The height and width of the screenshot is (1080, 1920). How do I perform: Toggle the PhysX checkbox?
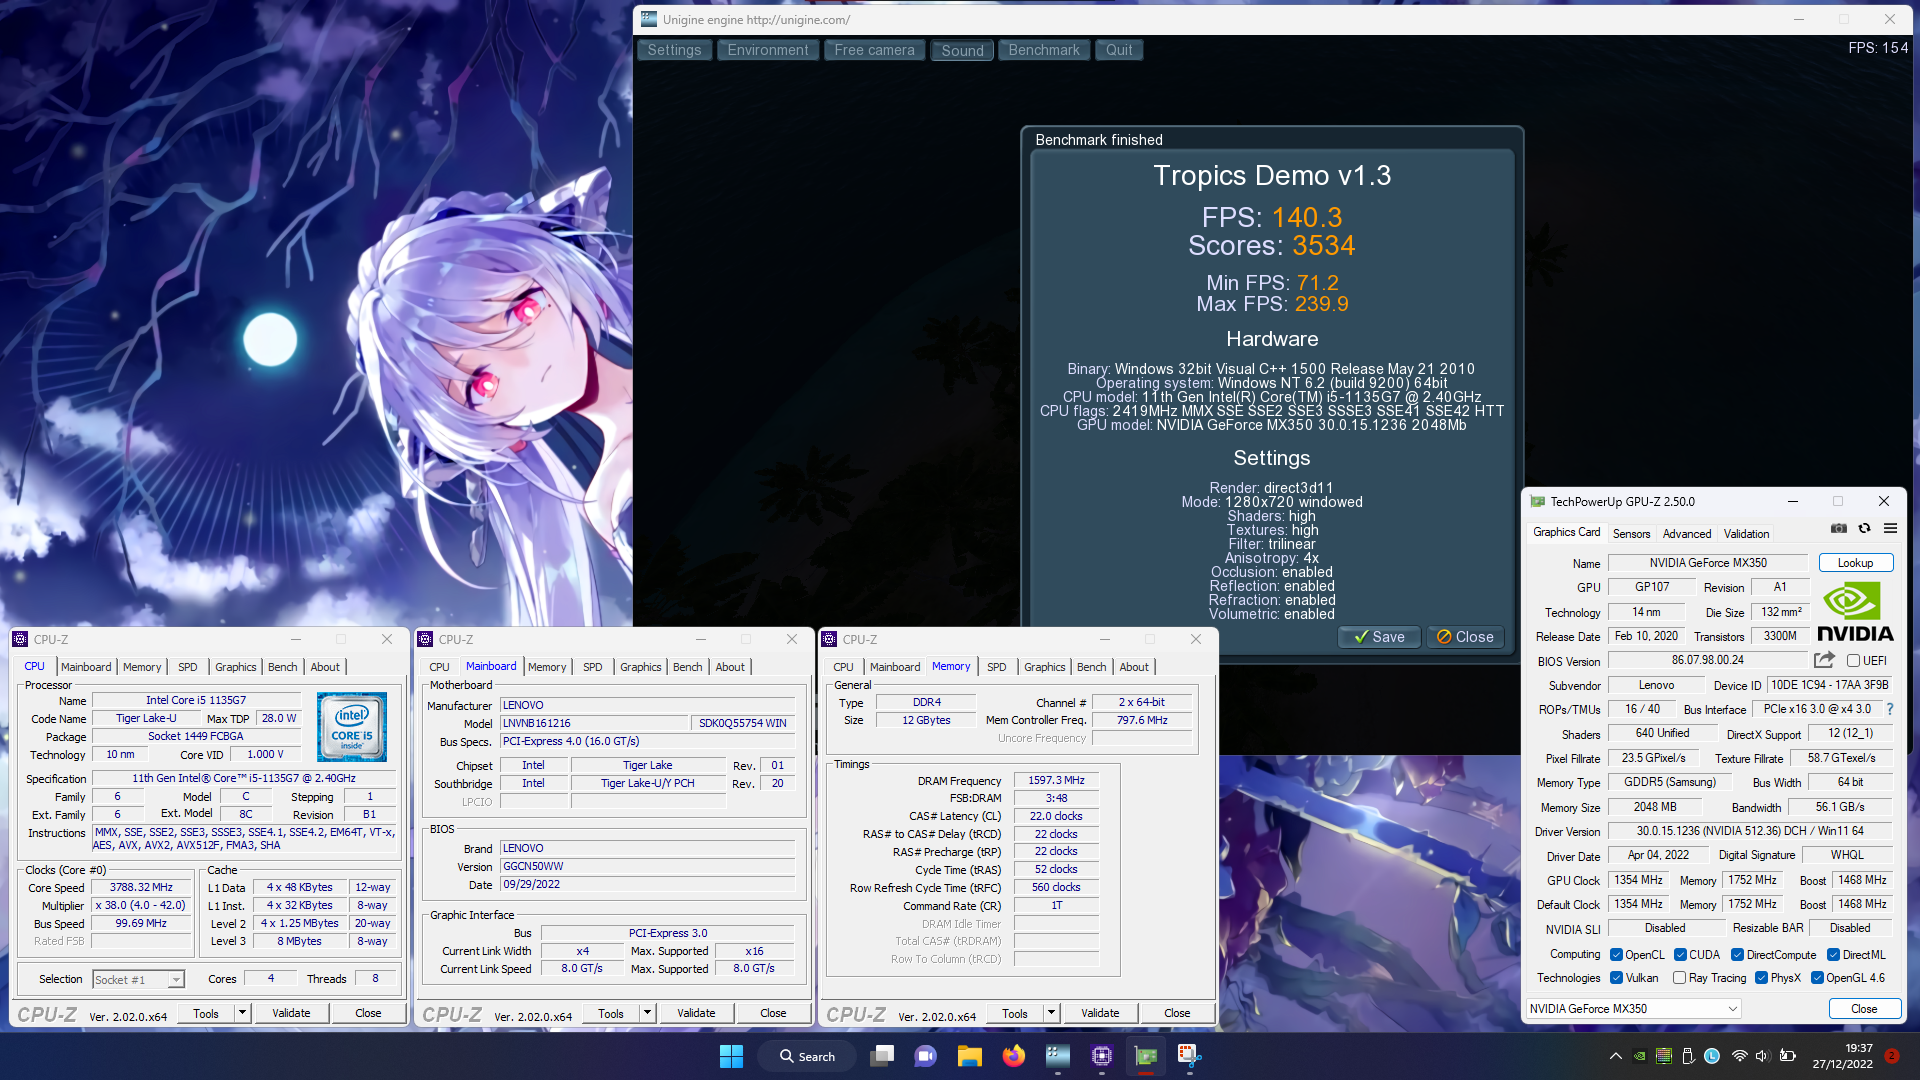tap(1761, 978)
